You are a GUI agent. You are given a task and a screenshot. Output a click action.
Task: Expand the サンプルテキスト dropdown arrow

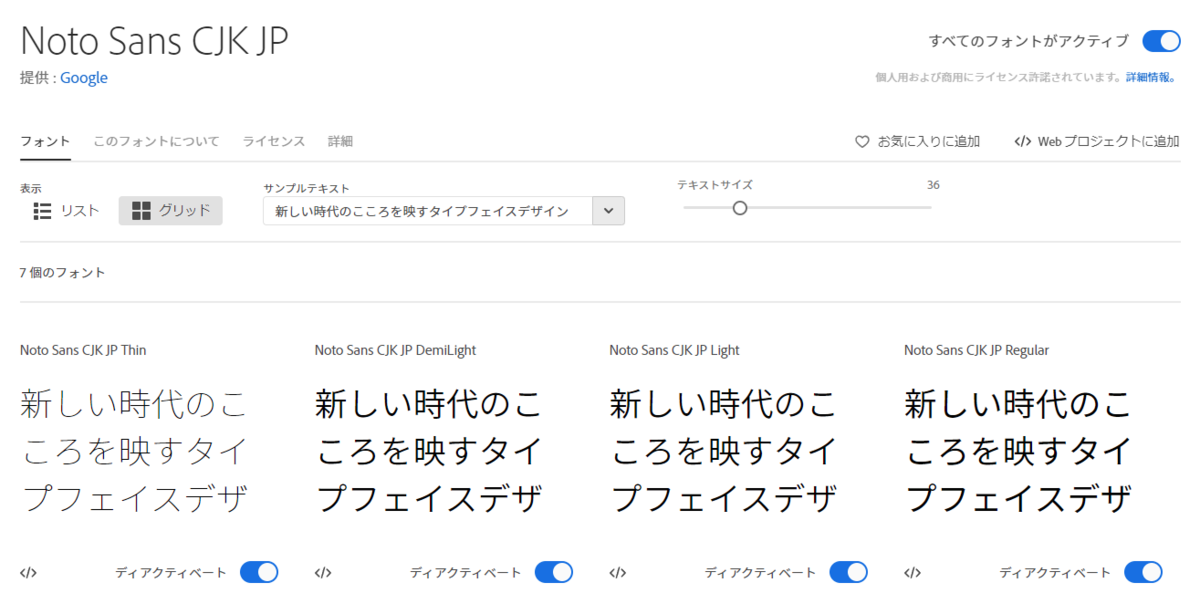point(609,211)
